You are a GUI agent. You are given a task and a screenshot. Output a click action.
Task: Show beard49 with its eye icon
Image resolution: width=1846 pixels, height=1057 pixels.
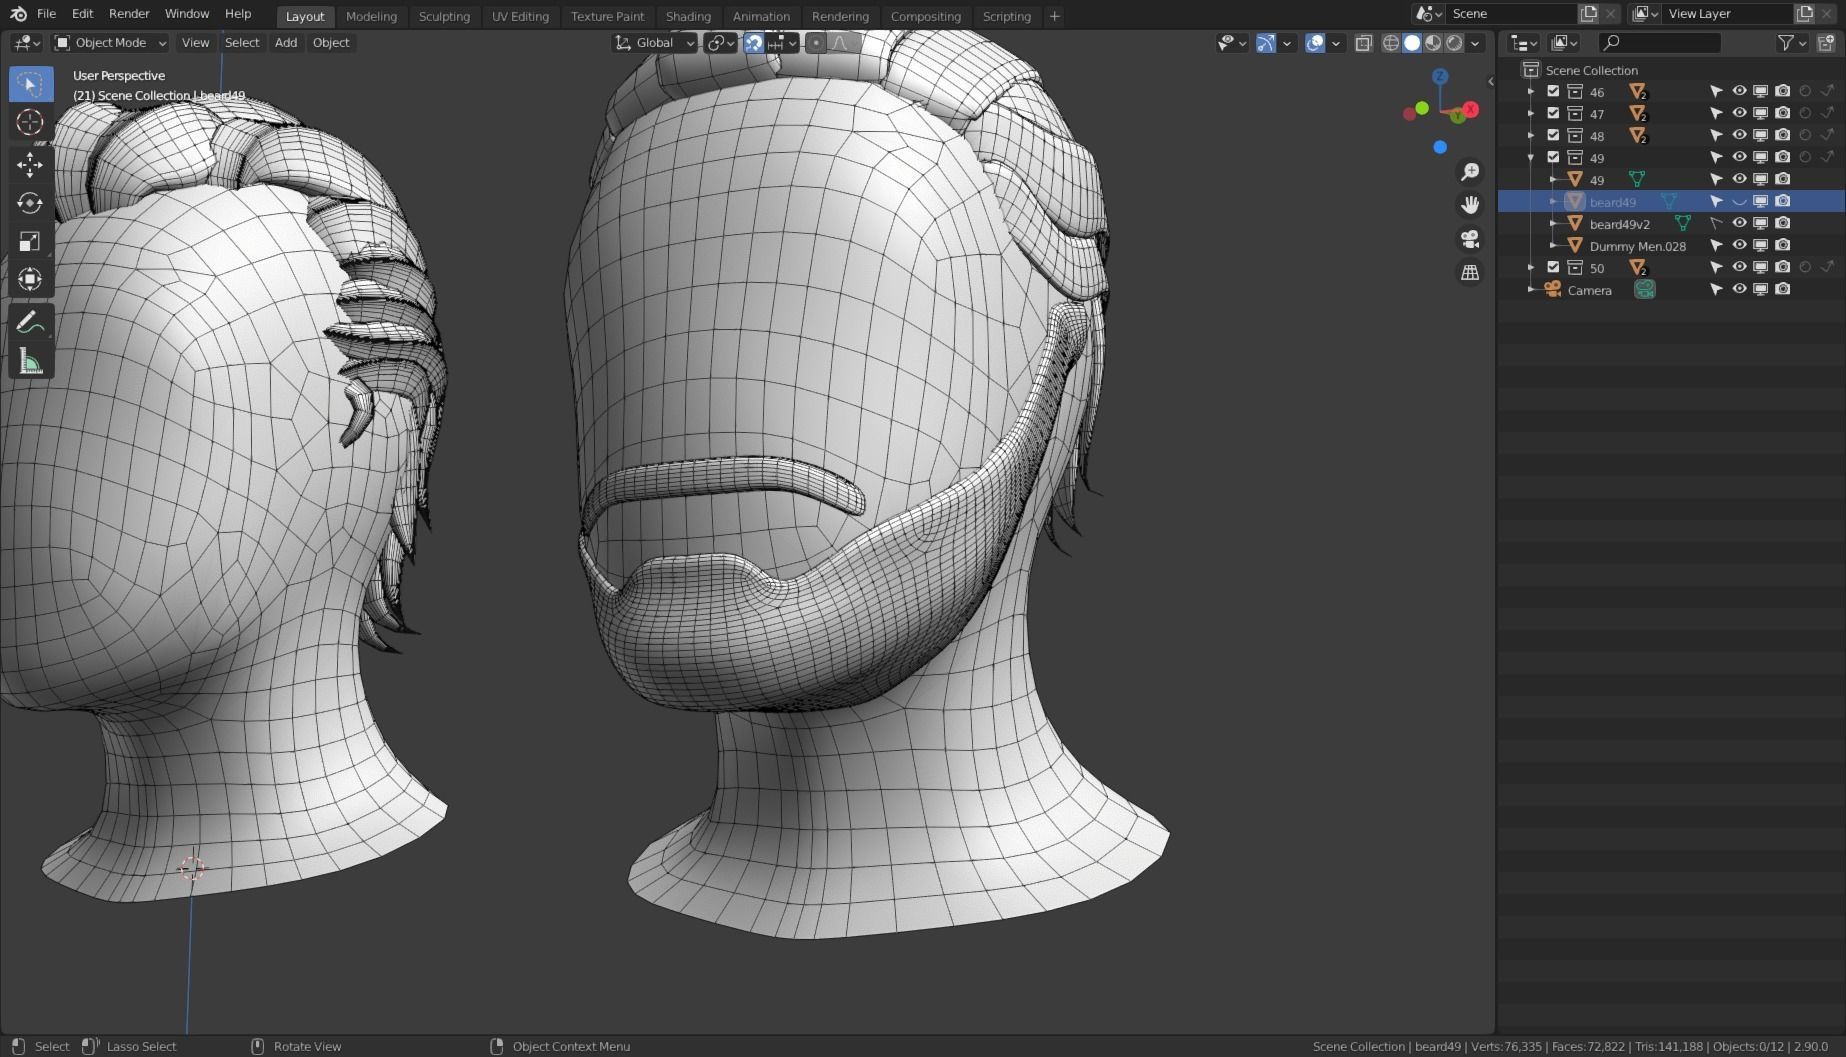[x=1739, y=201]
